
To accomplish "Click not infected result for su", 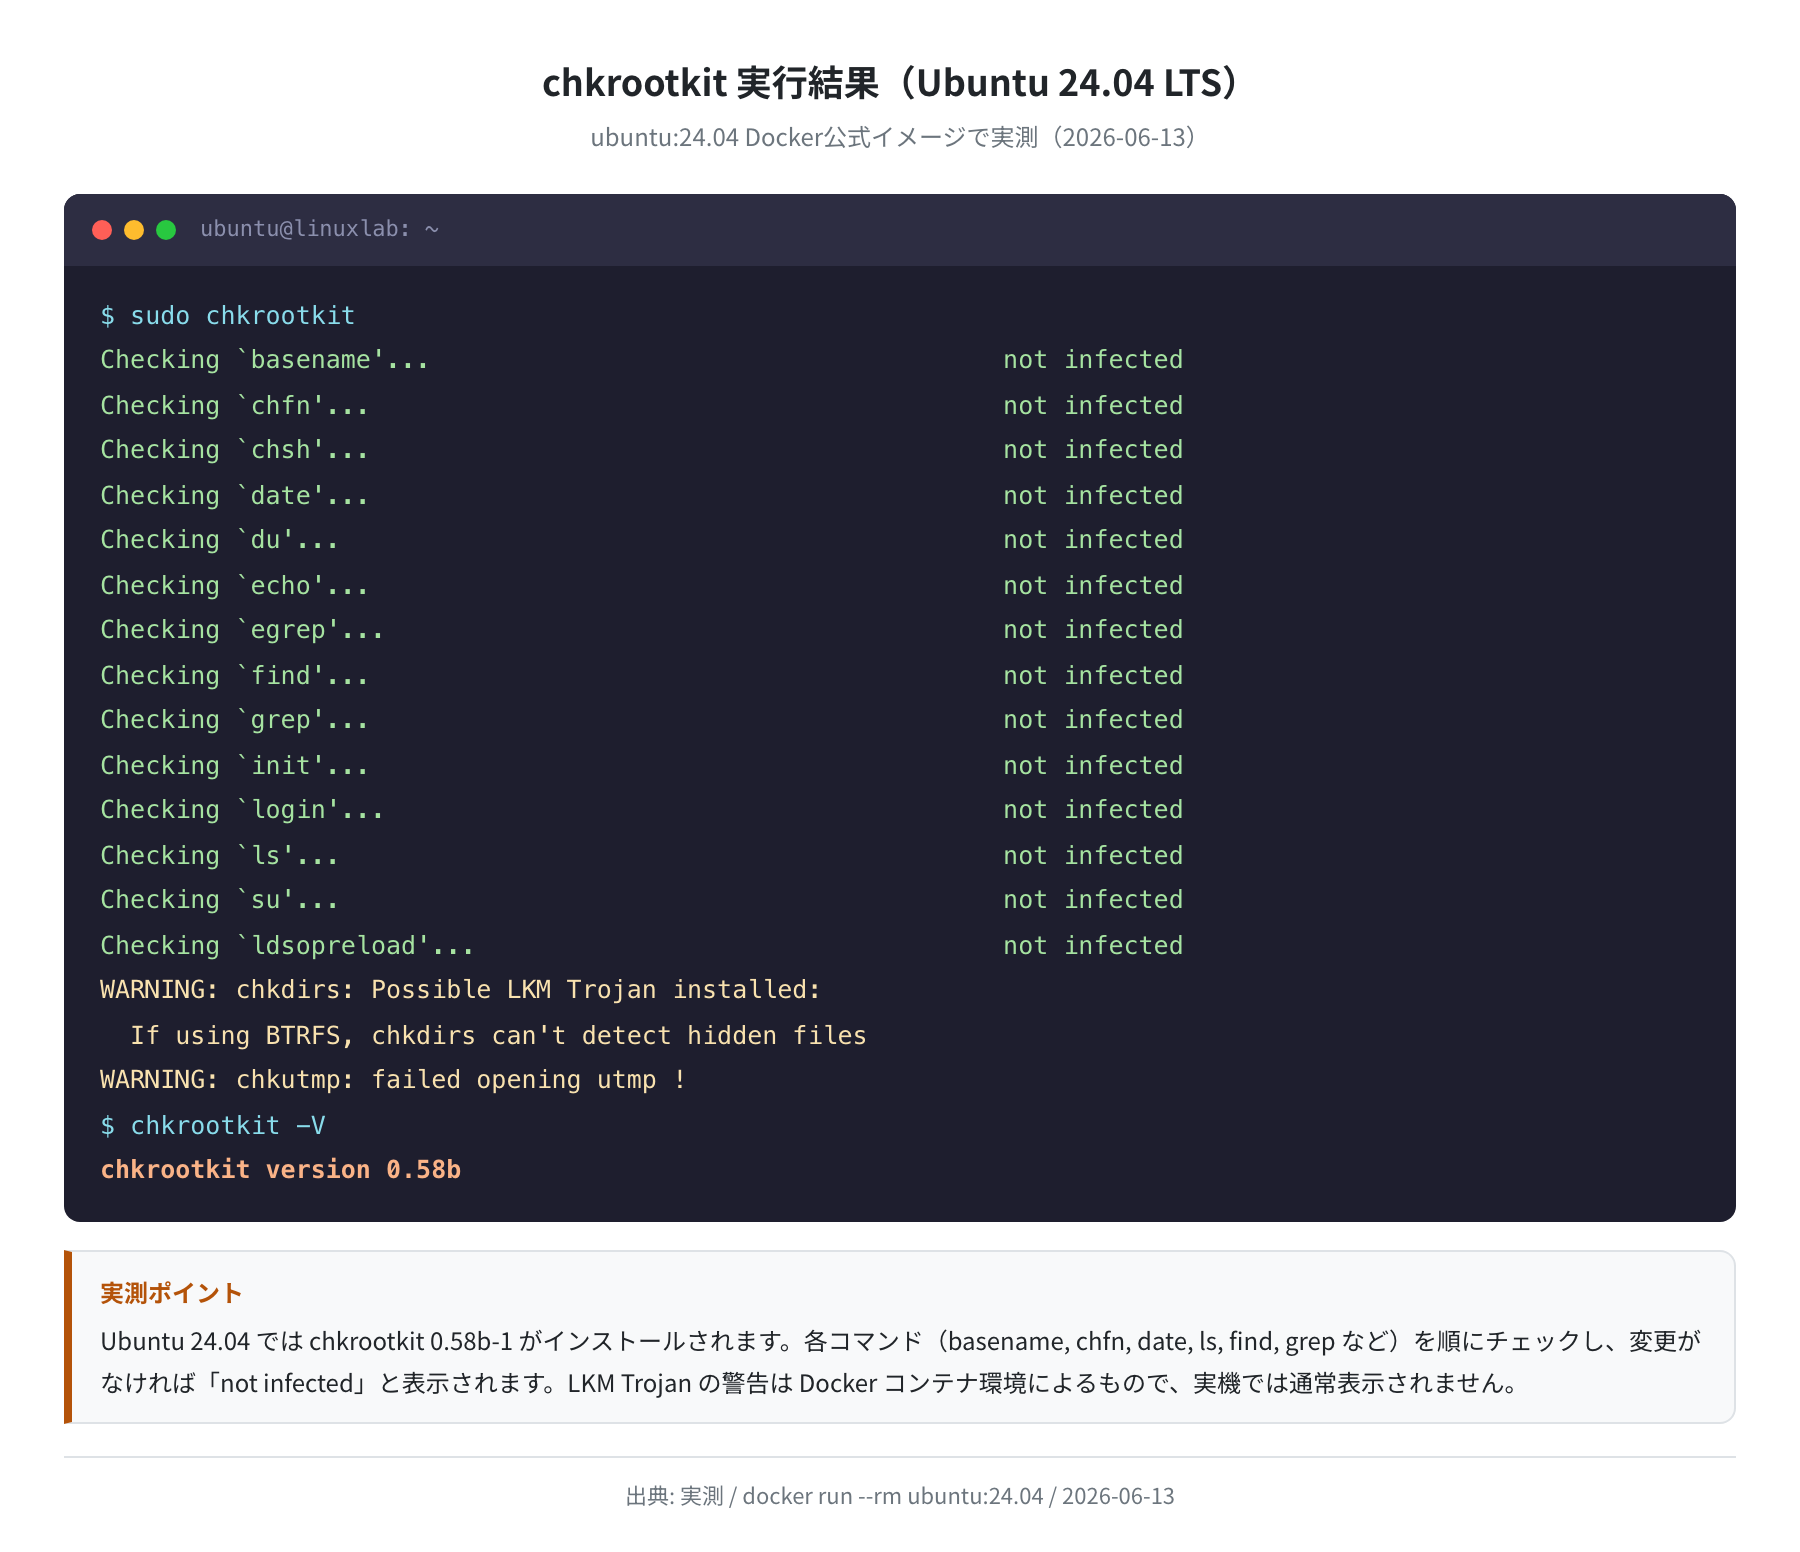I will [1093, 900].
